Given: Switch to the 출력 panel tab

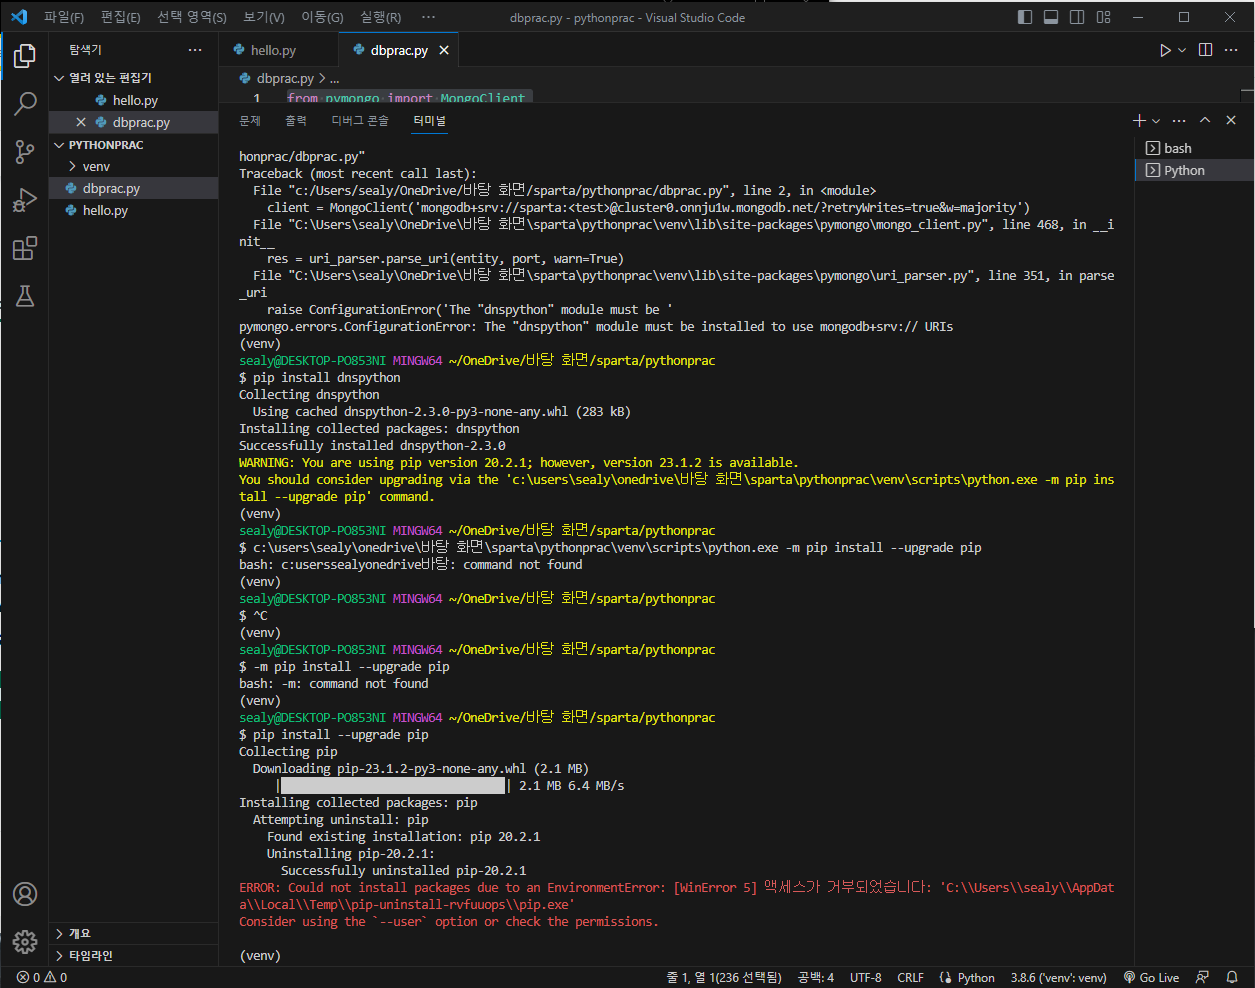Looking at the screenshot, I should (296, 121).
